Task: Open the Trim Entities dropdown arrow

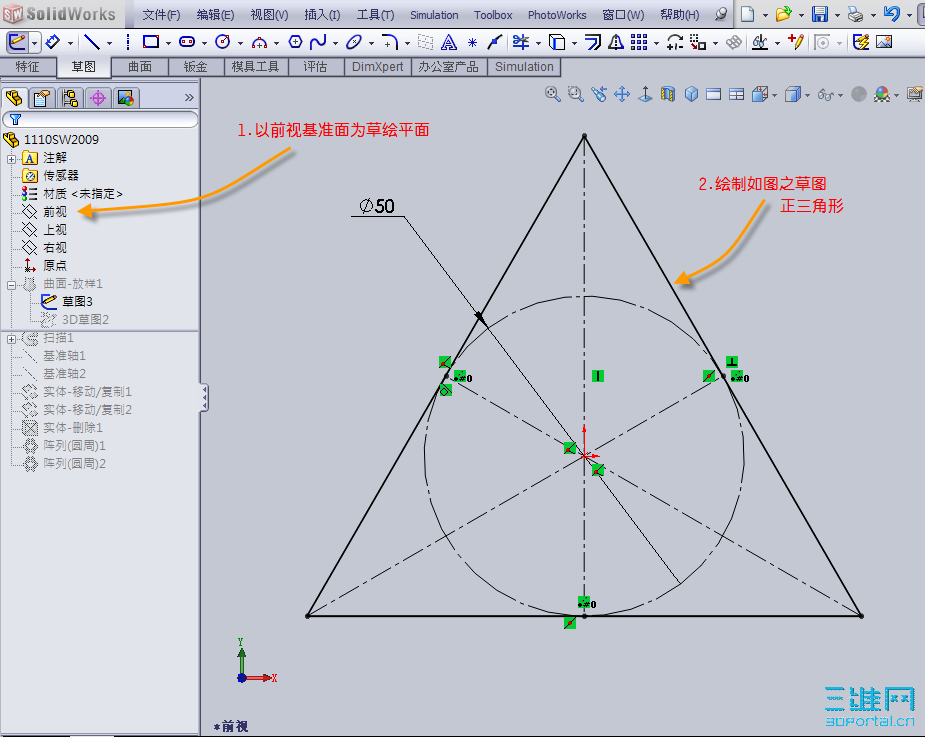Action: click(x=538, y=43)
